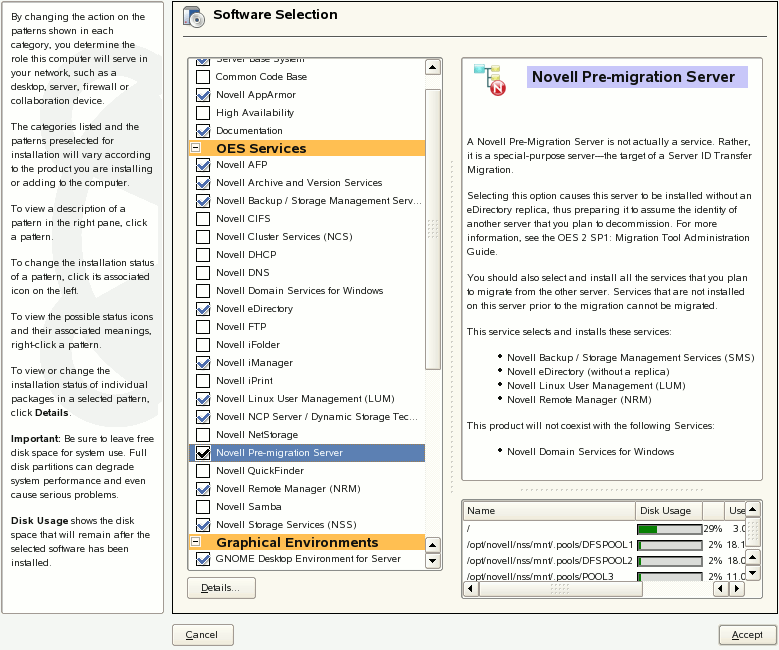779x650 pixels.
Task: Check the Novell Samba checkbox
Action: point(203,507)
